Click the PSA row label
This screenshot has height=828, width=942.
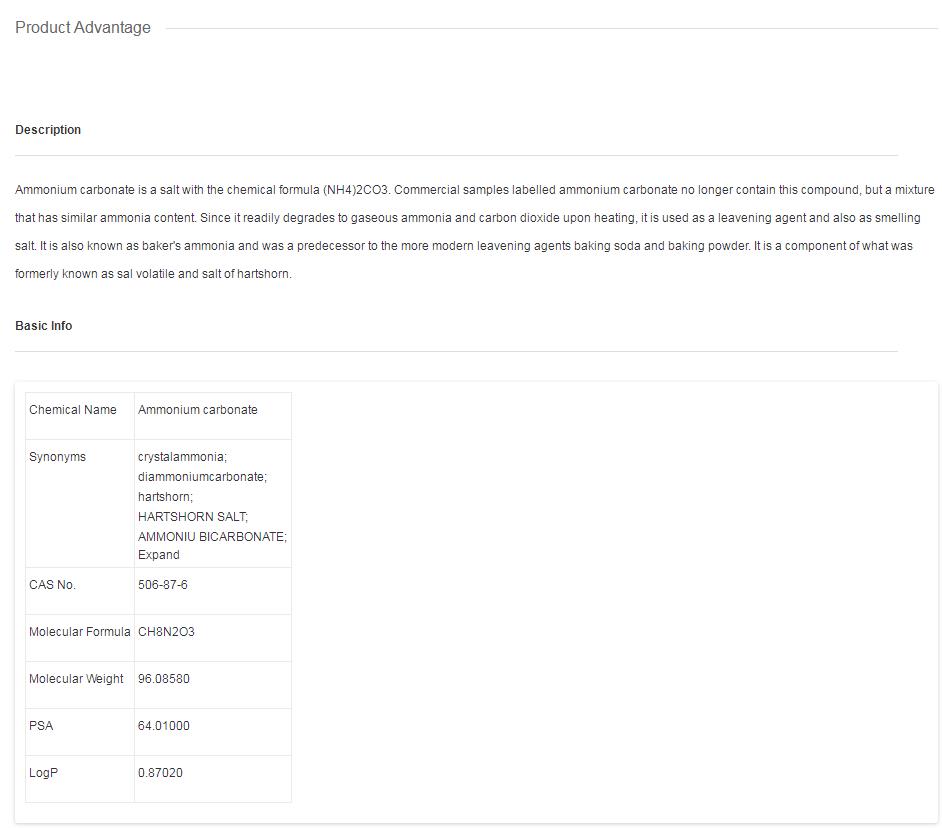(x=41, y=726)
